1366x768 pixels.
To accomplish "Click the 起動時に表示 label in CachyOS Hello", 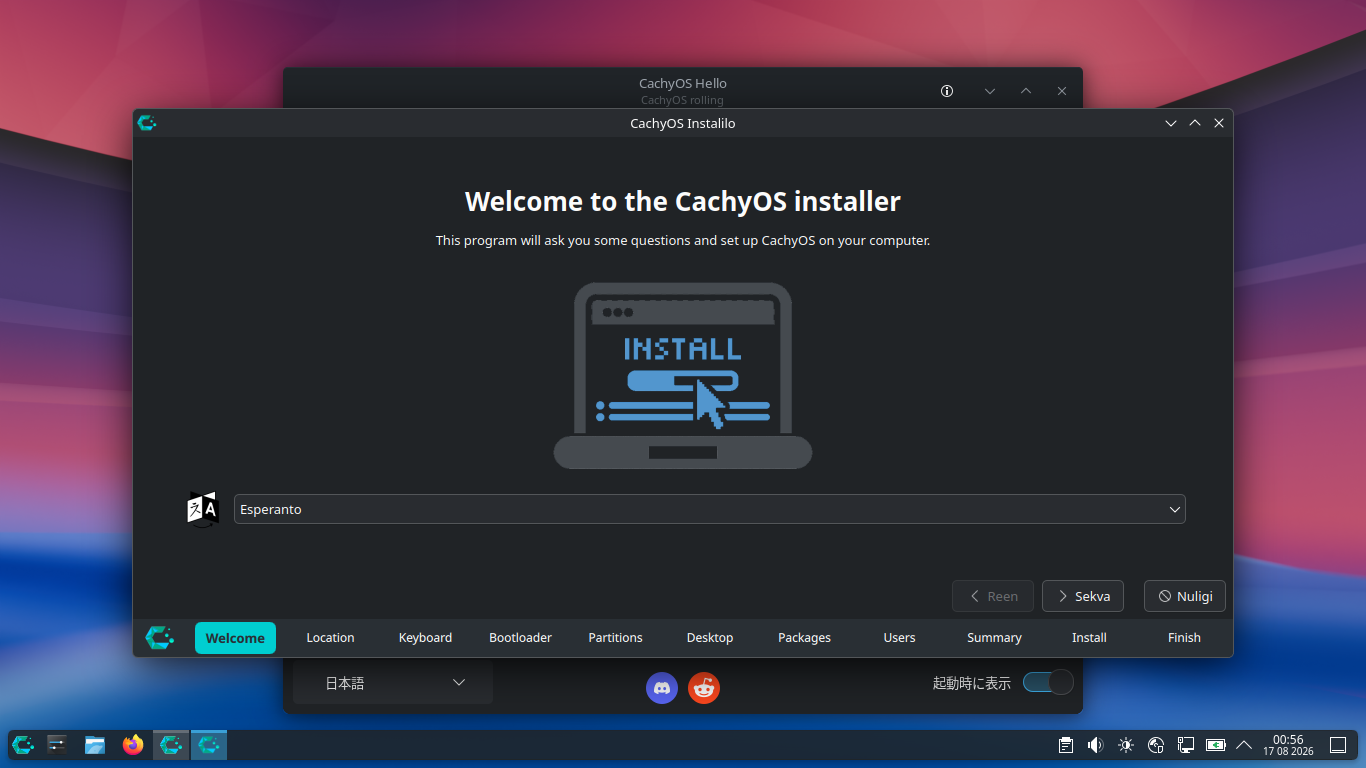I will [972, 683].
